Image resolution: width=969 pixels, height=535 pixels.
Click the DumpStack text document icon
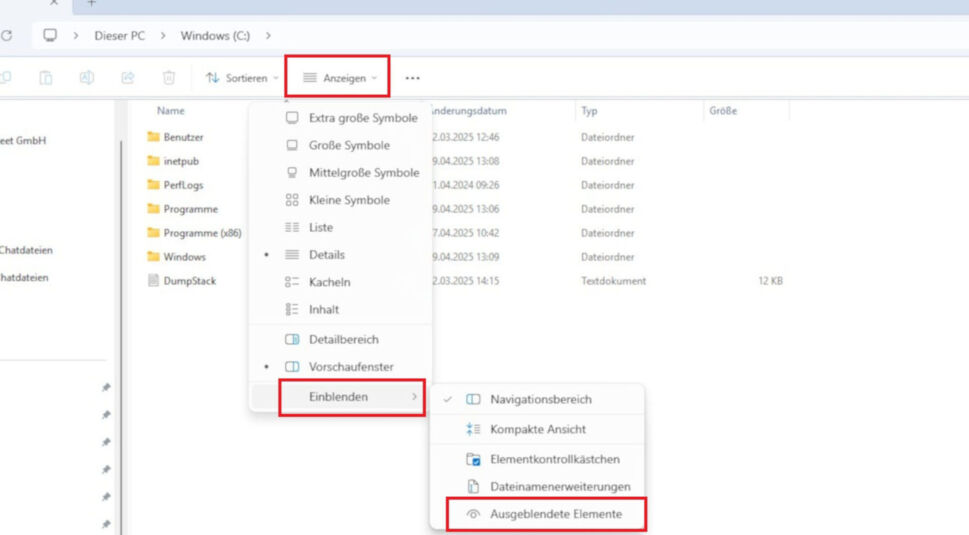(x=153, y=281)
